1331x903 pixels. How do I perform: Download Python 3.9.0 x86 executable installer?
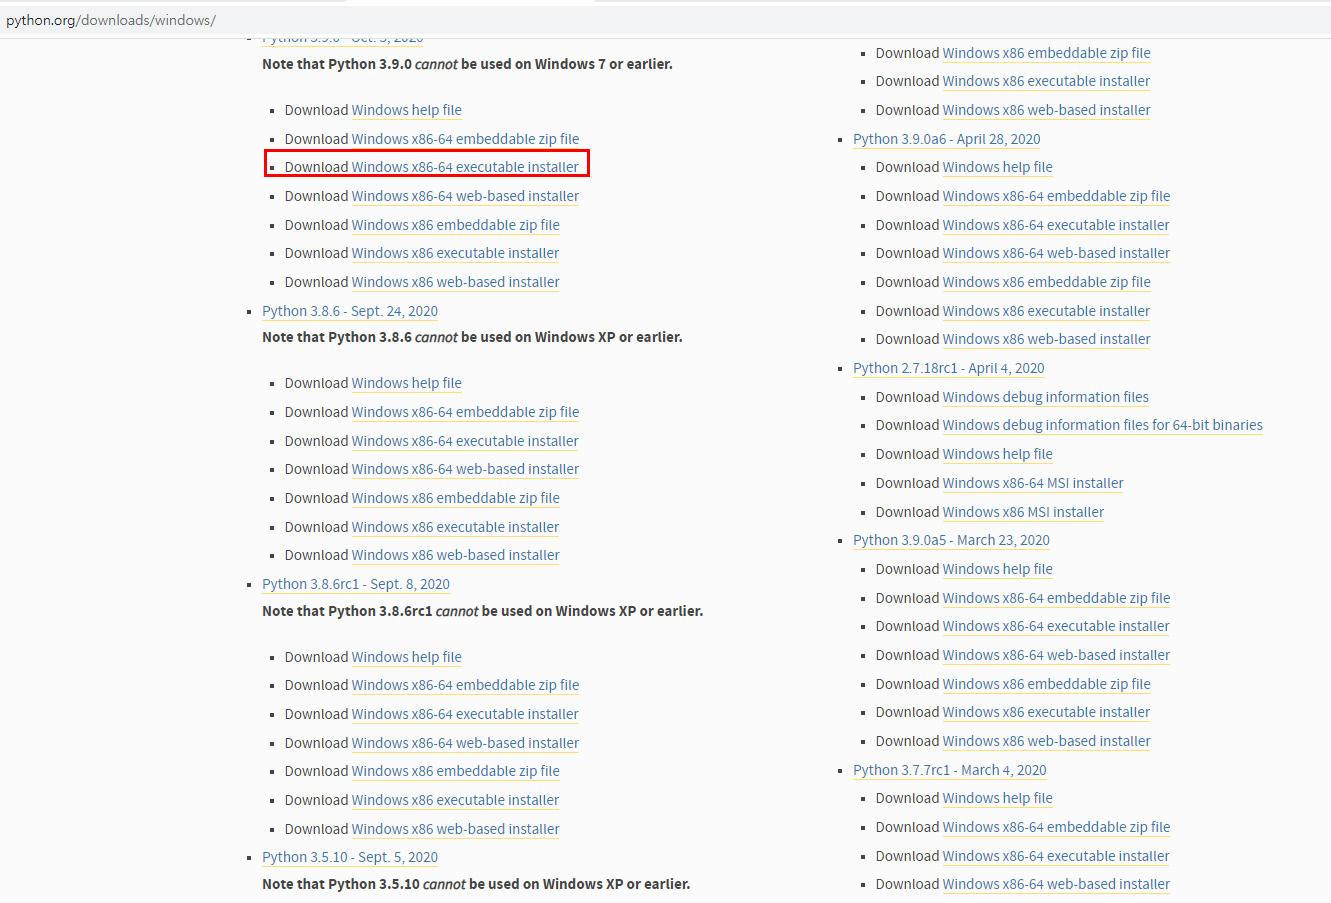pyautogui.click(x=455, y=253)
